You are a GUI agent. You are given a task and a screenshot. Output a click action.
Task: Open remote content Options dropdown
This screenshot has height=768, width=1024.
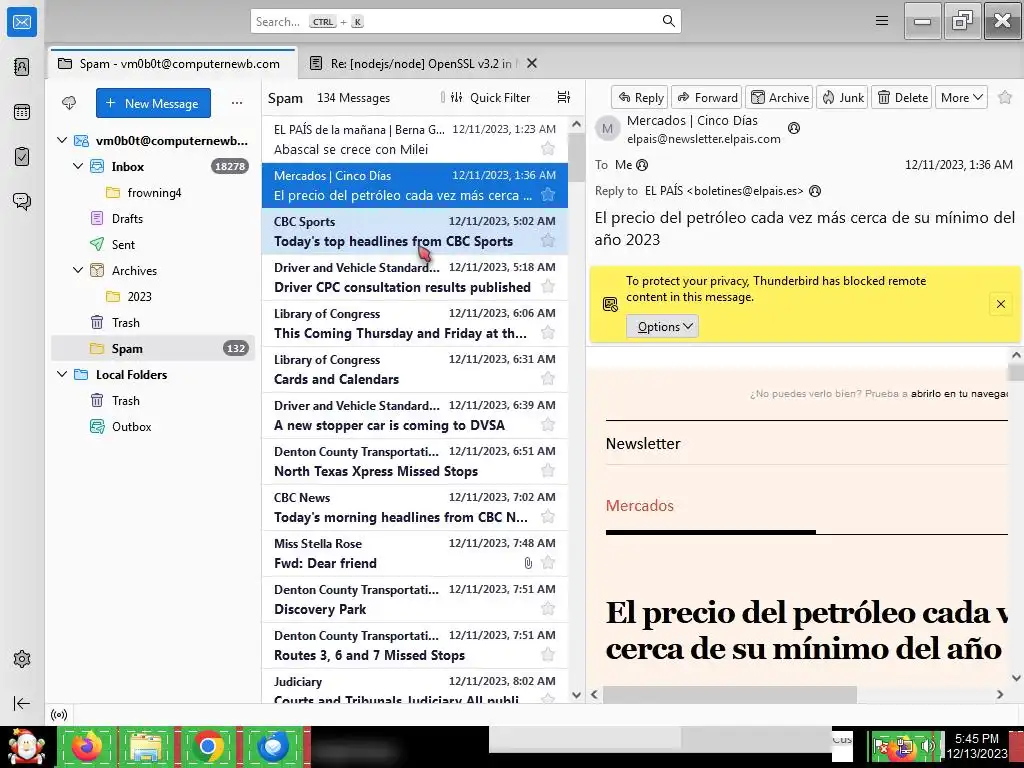point(662,327)
